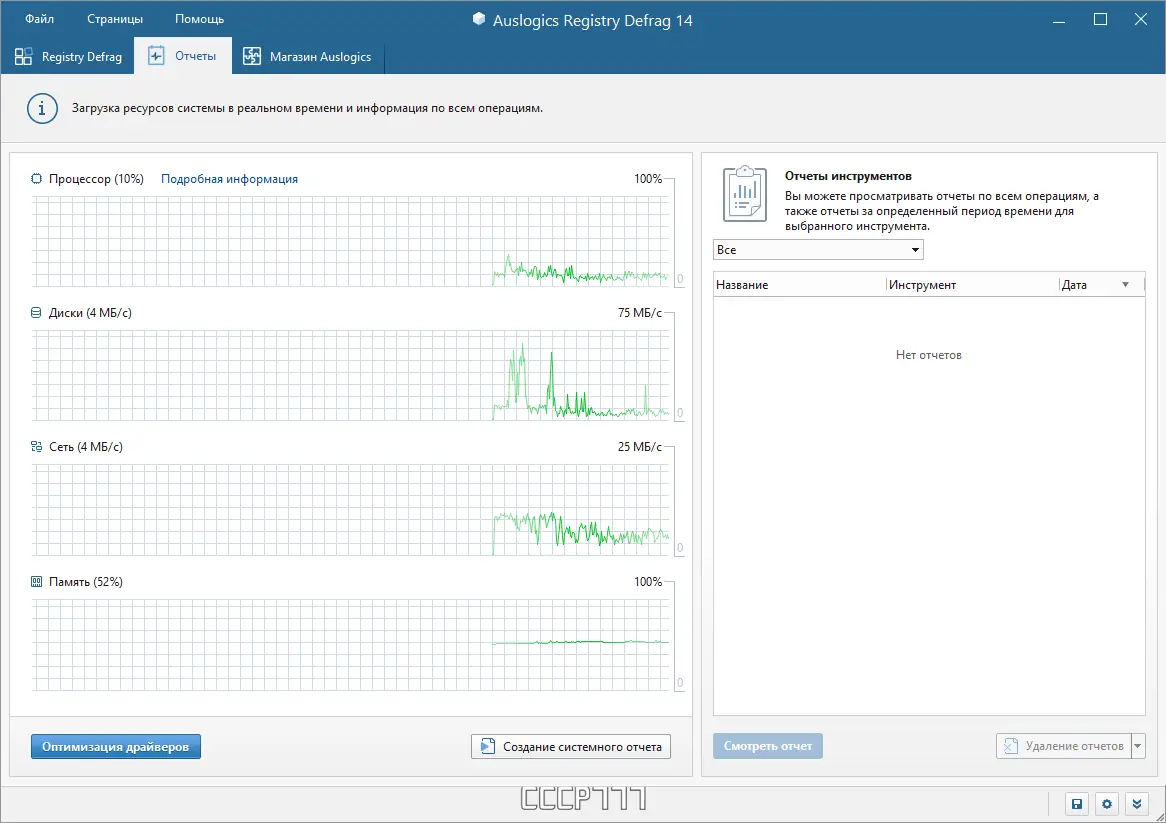Viewport: 1166px width, 823px height.
Task: Click the blue info circle icon
Action: tap(42, 109)
